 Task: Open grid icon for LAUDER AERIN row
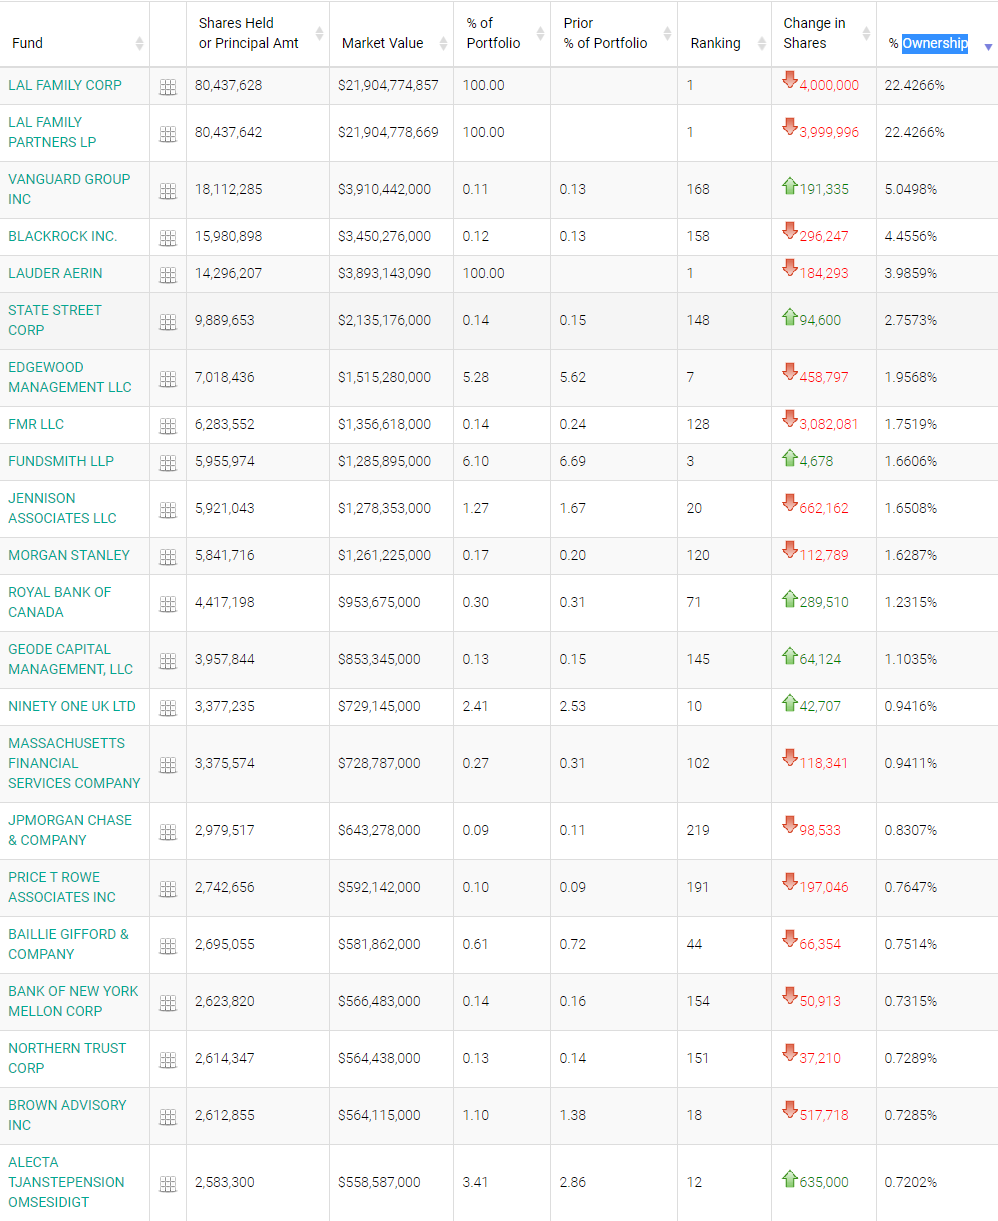click(168, 275)
